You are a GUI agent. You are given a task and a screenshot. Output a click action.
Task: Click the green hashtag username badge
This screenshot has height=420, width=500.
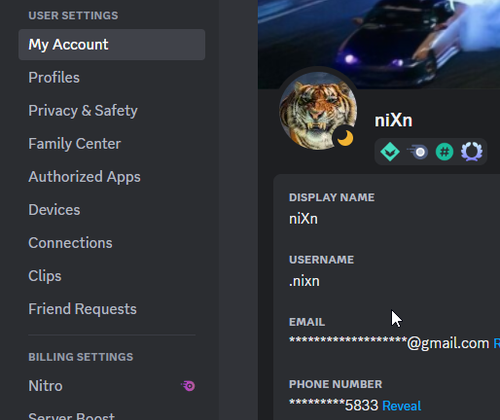pos(445,152)
